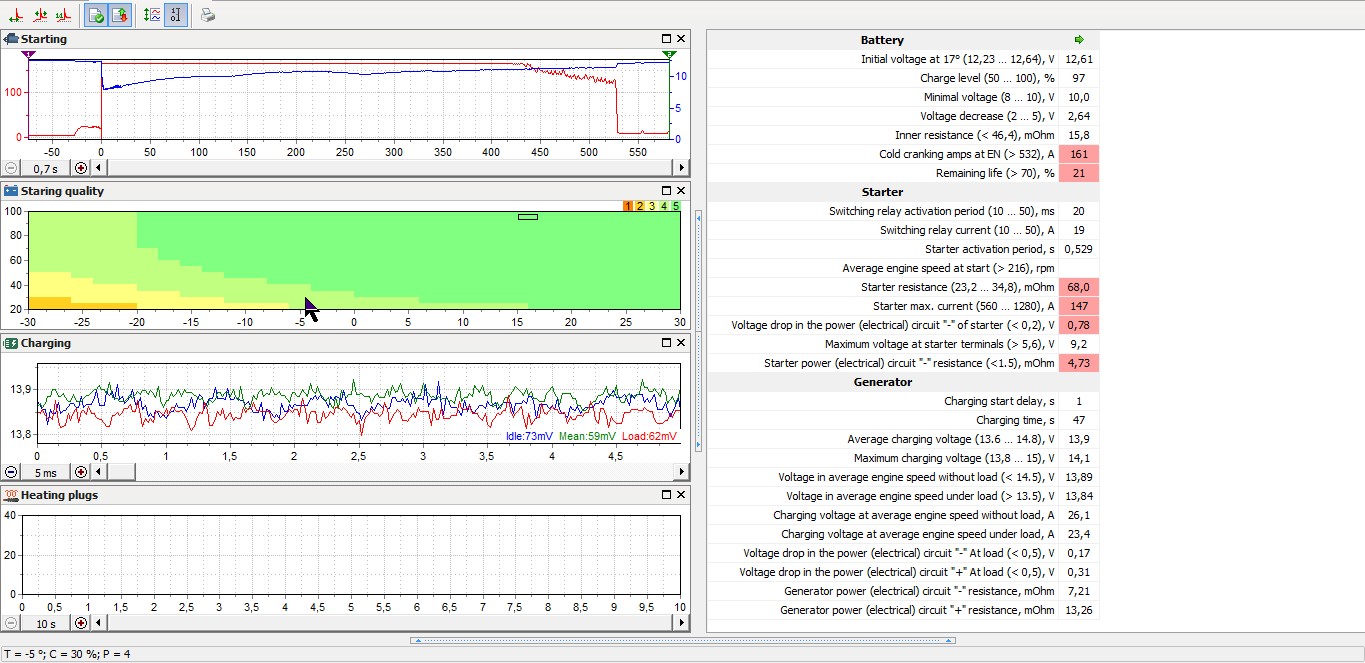This screenshot has width=1365, height=663.
Task: Toggle the 1/0 numeric cursor toolbar button
Action: click(175, 15)
